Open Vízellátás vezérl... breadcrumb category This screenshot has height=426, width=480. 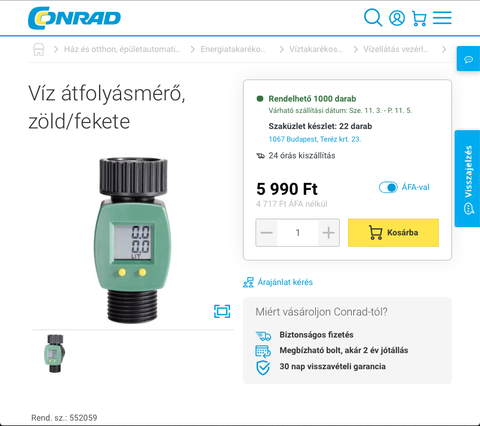pyautogui.click(x=396, y=49)
